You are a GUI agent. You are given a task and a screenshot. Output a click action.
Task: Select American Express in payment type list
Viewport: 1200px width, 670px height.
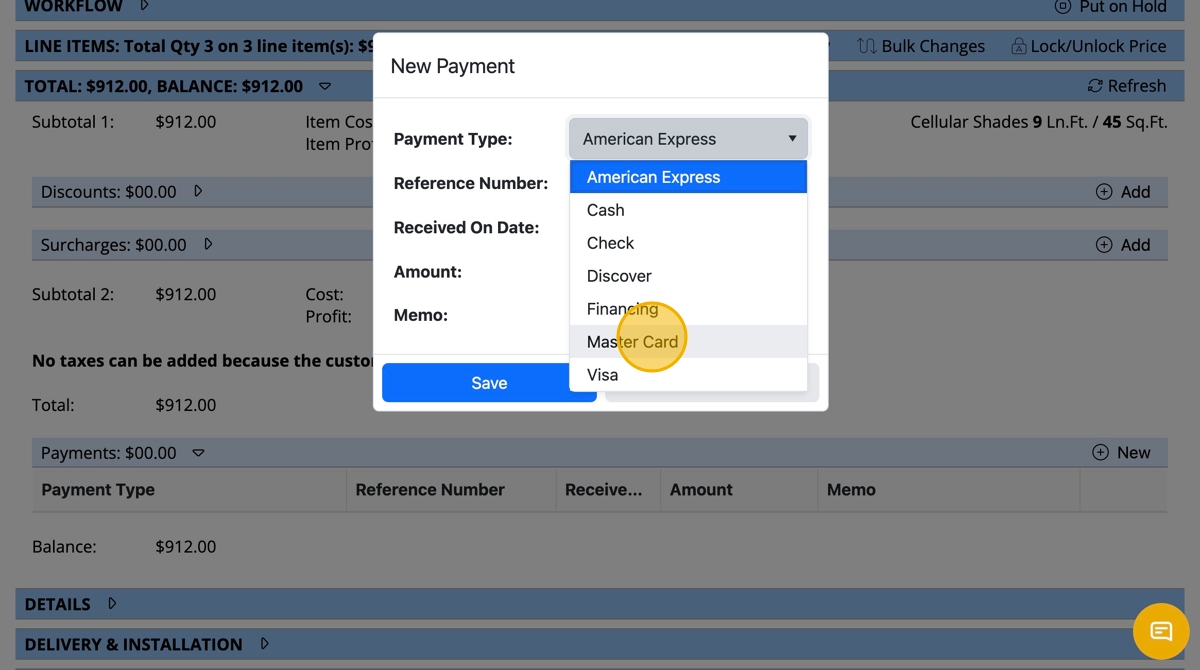point(688,177)
